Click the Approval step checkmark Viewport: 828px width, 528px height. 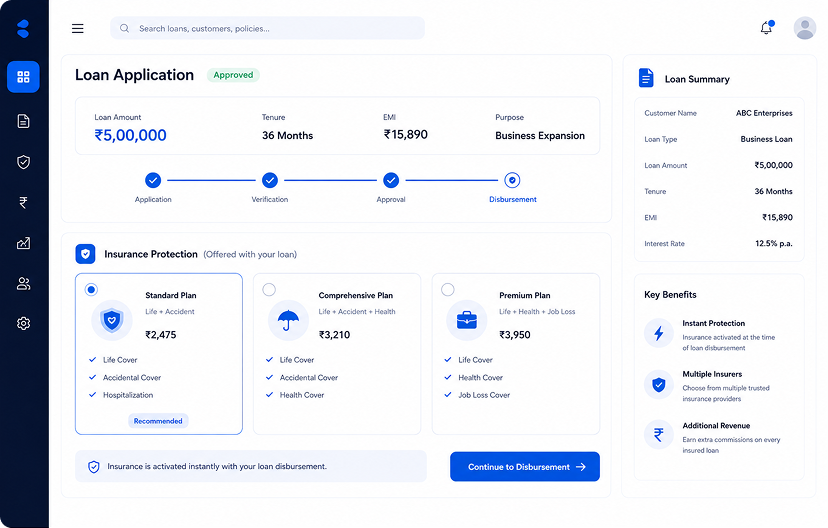(391, 180)
